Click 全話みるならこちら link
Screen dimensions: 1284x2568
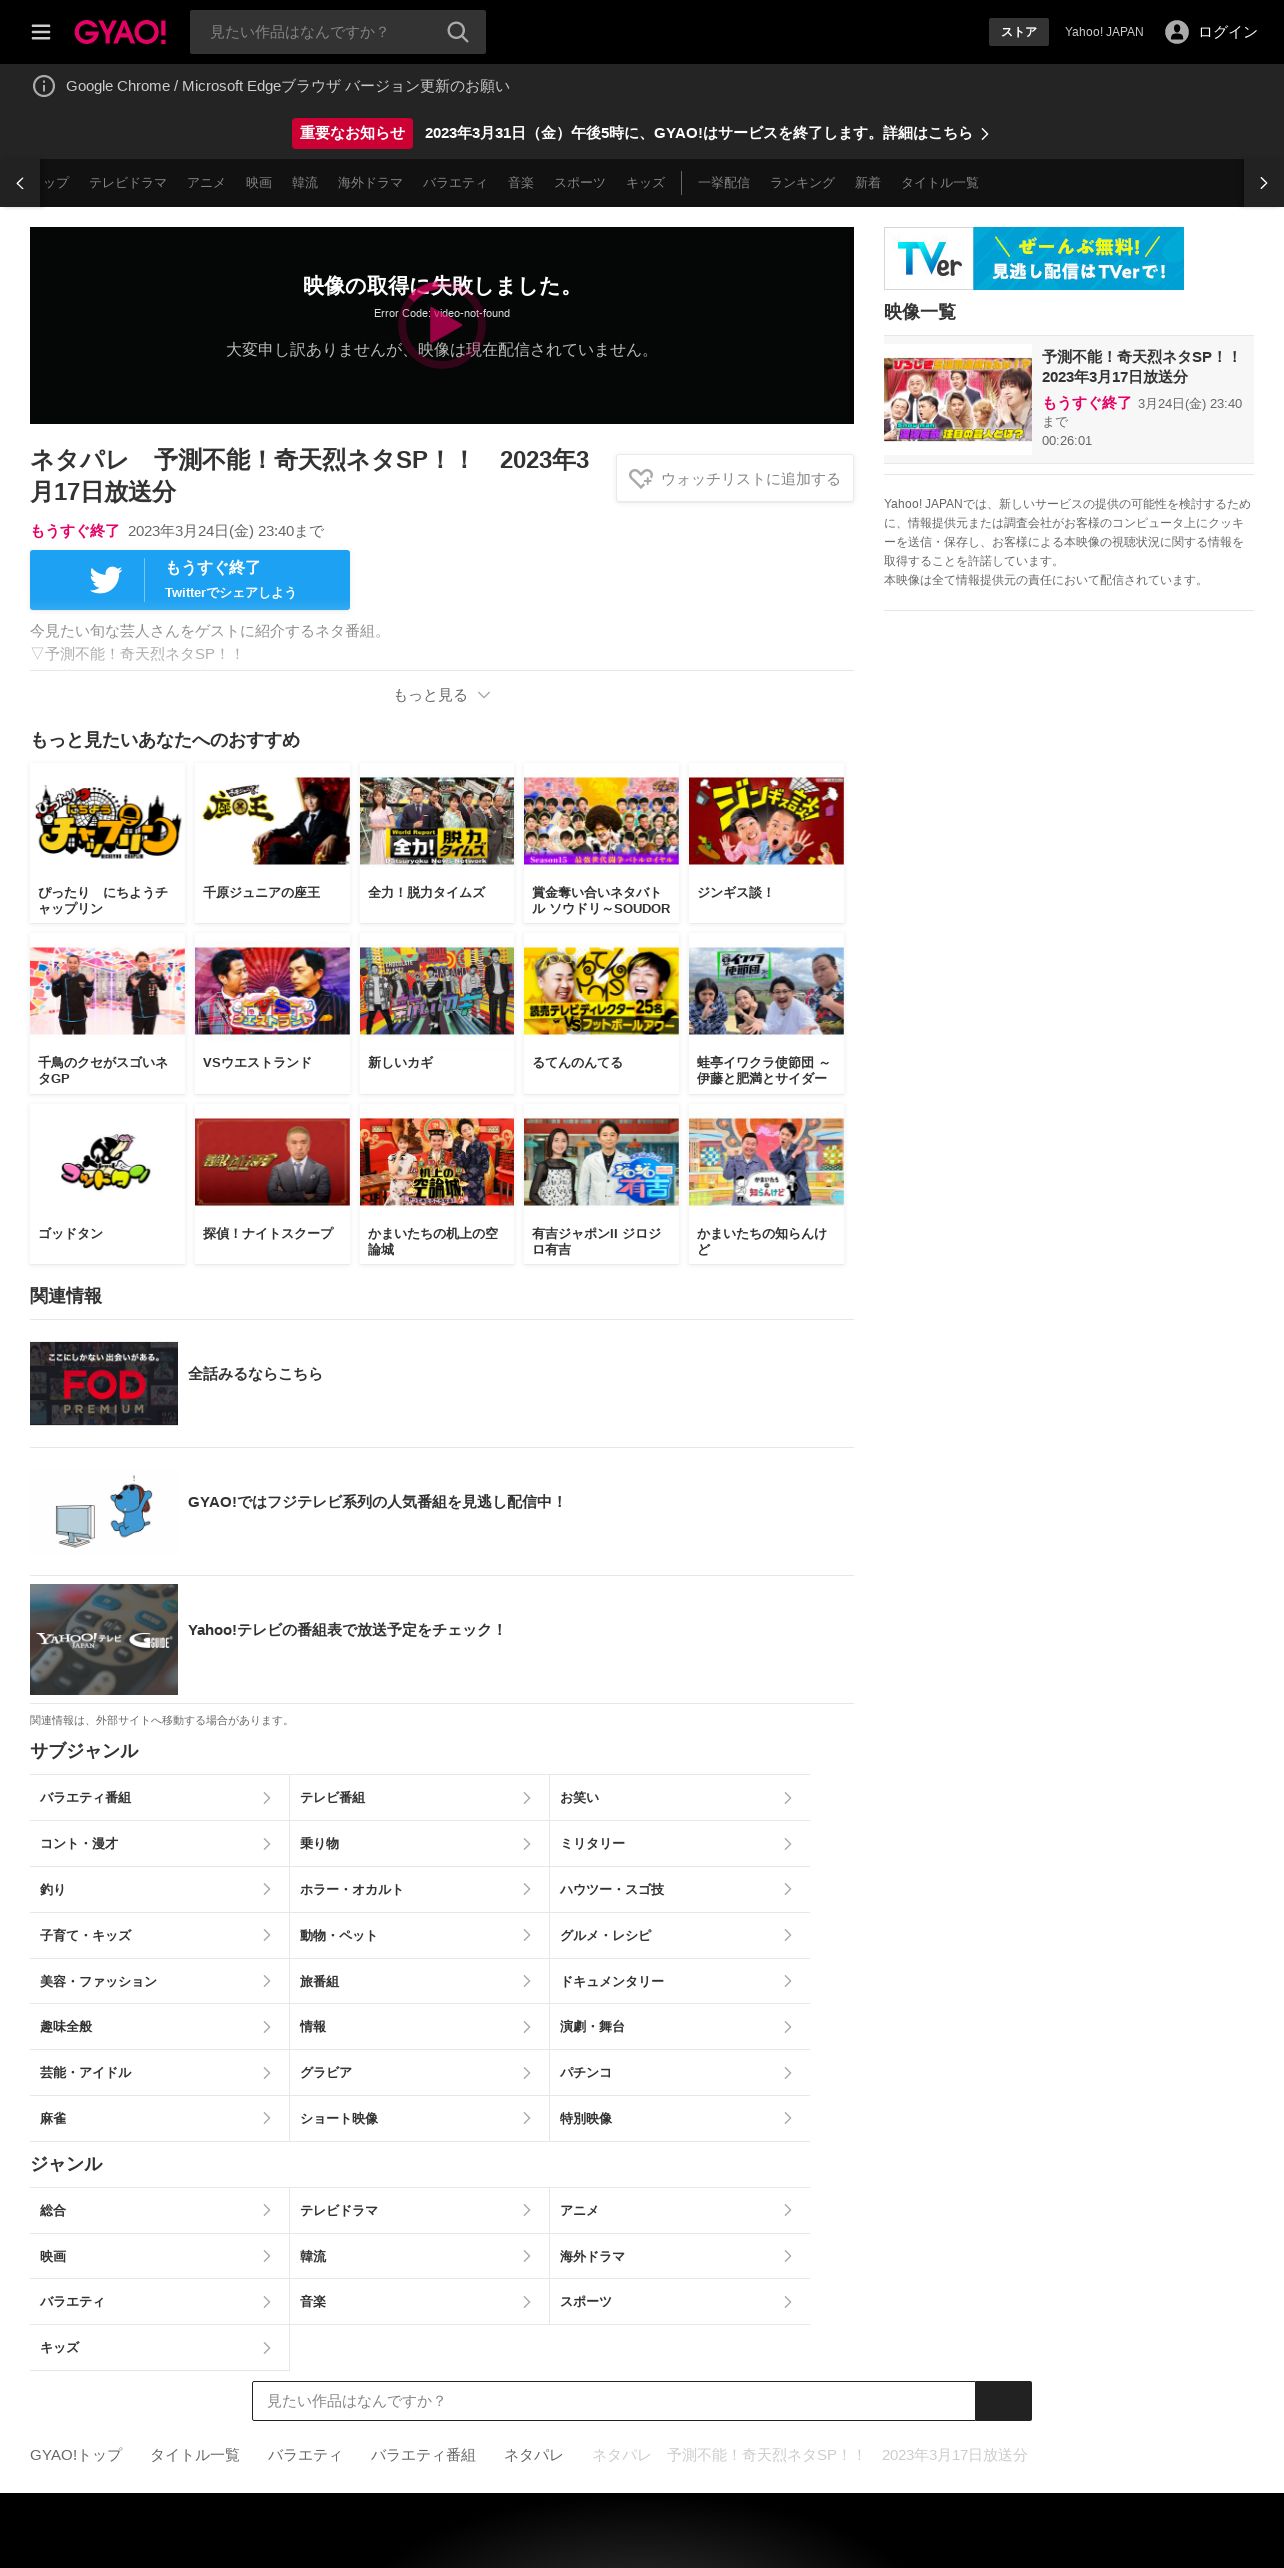click(x=255, y=1374)
